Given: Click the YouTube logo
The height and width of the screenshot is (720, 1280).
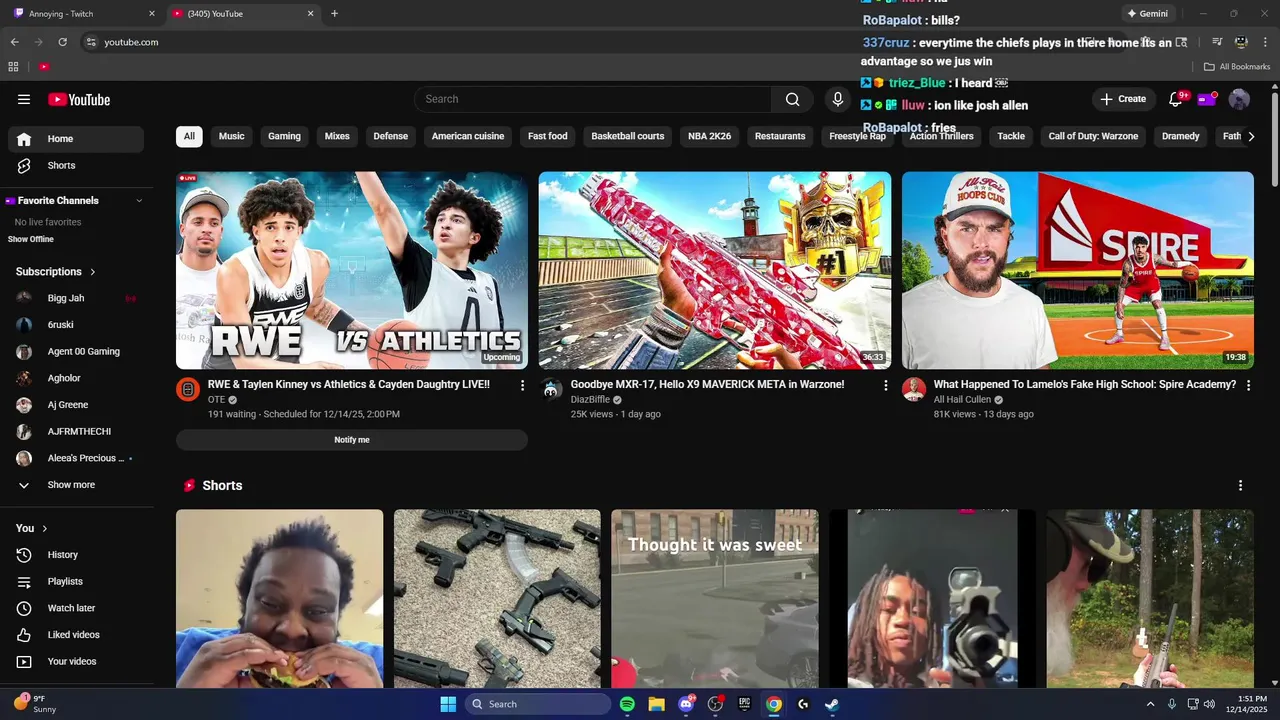Looking at the screenshot, I should pyautogui.click(x=79, y=99).
